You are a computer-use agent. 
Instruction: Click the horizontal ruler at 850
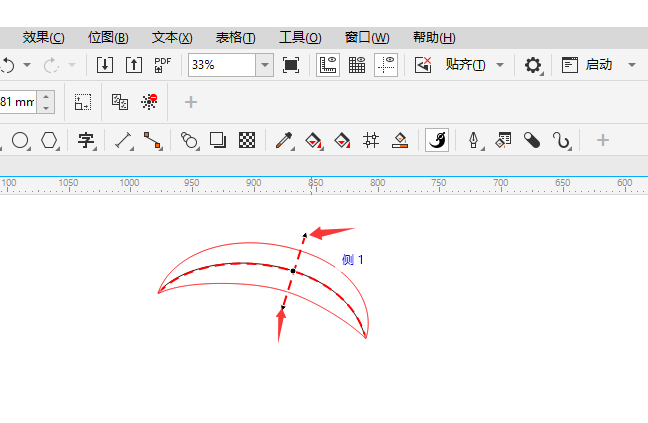pos(315,183)
